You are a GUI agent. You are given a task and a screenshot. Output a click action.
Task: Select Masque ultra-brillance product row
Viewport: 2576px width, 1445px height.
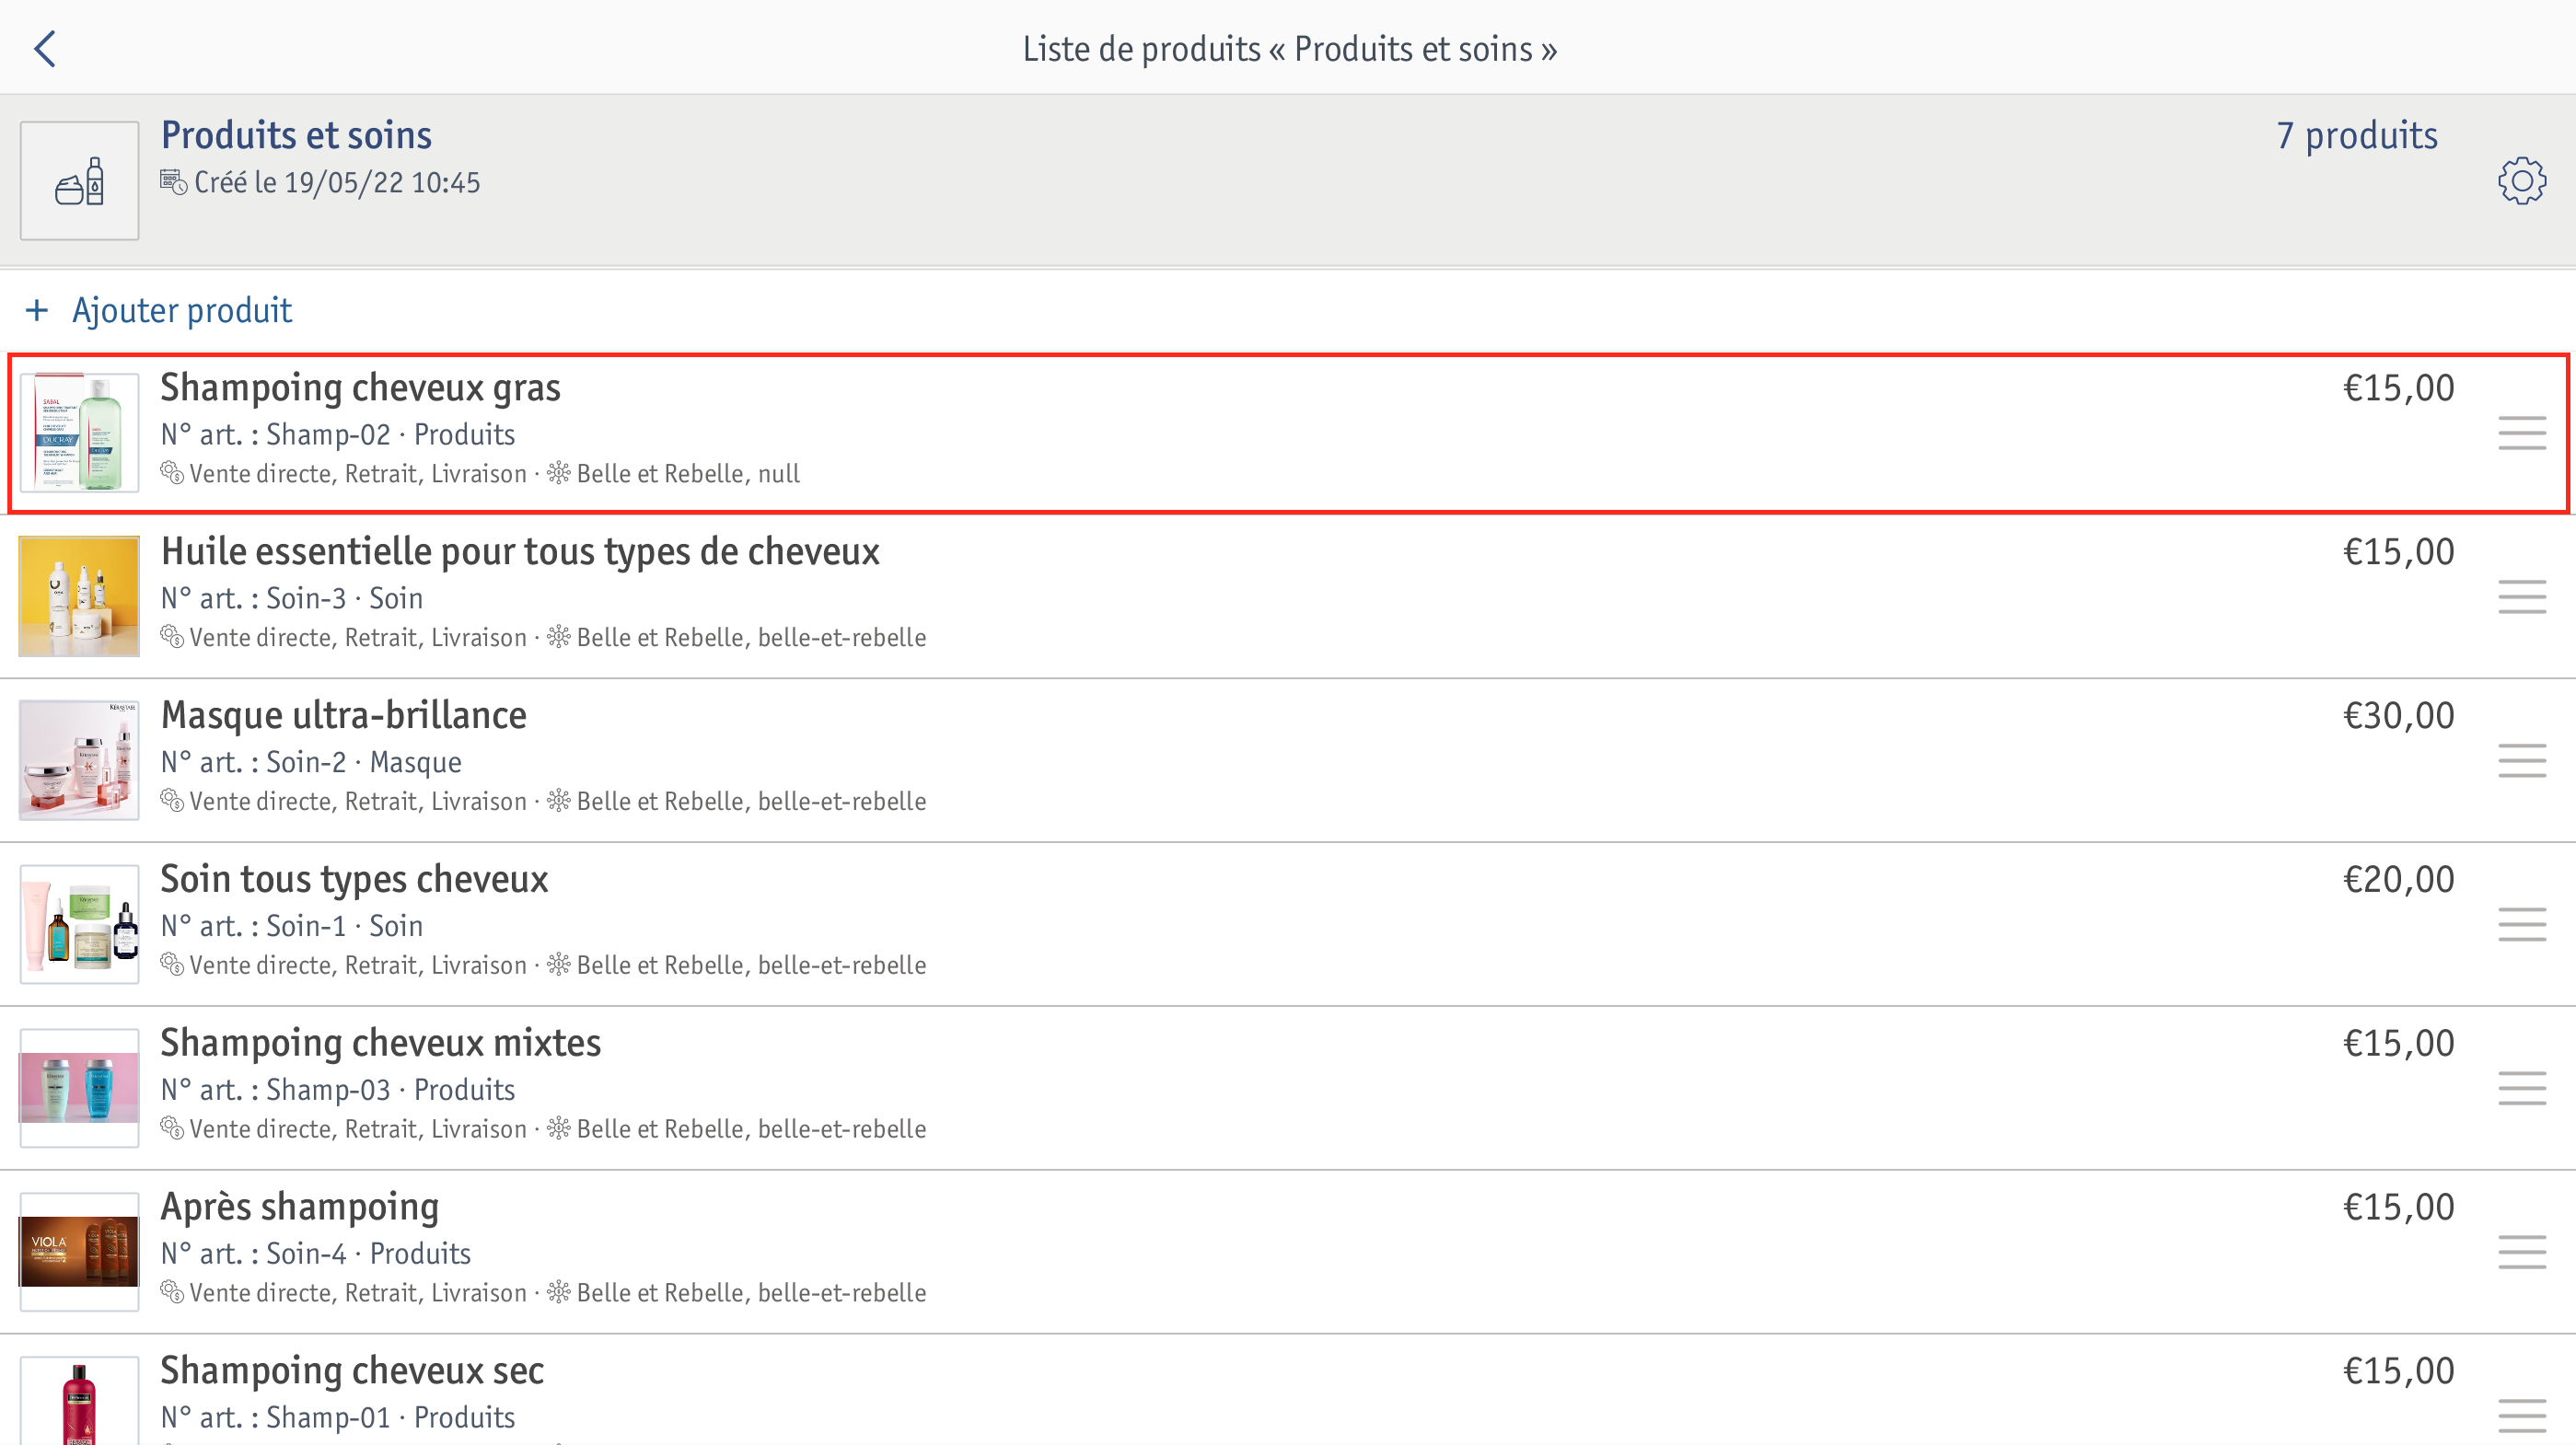pyautogui.click(x=1288, y=761)
